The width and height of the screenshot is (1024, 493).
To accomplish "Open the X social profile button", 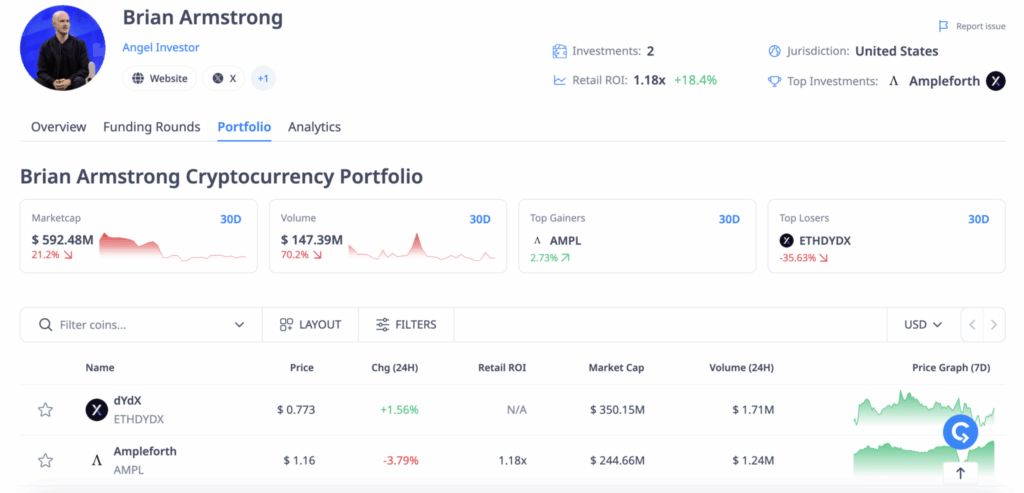I will 224,78.
